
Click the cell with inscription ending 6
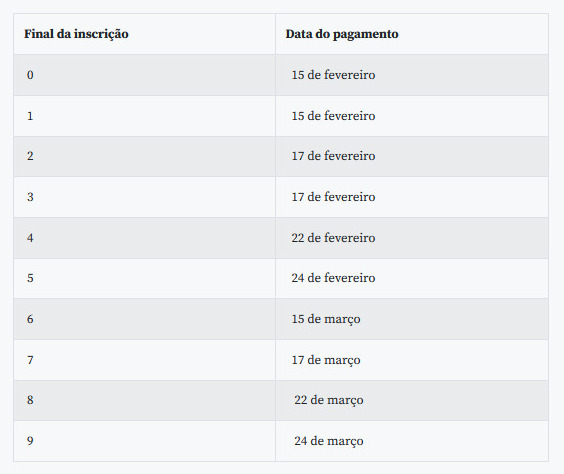144,319
